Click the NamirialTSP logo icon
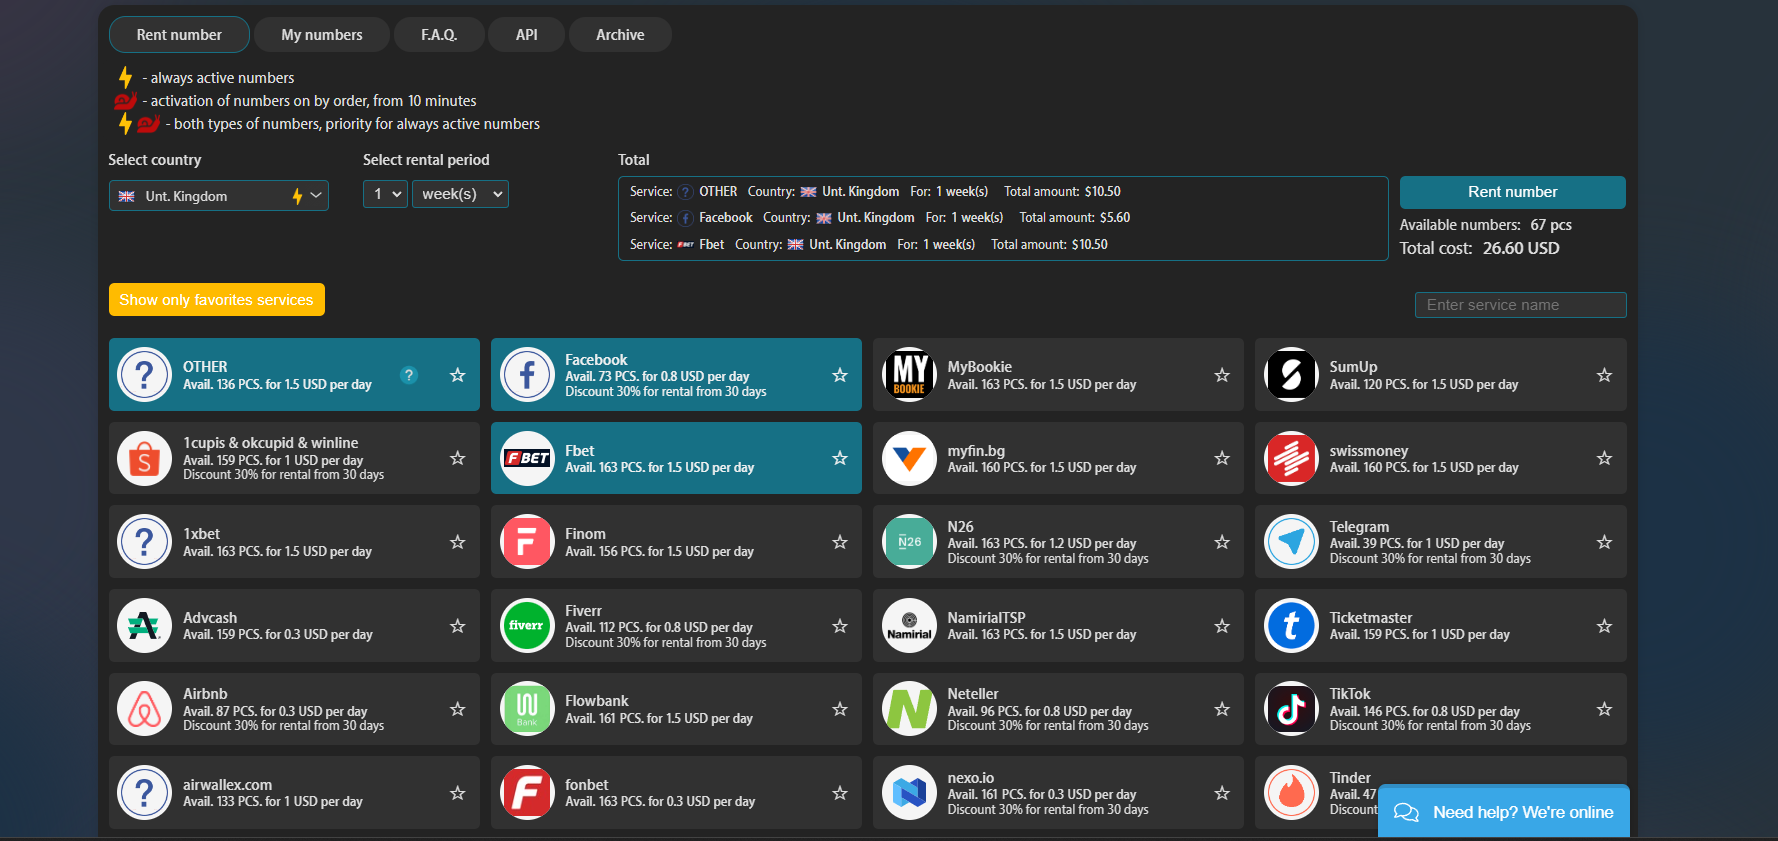 [x=909, y=626]
